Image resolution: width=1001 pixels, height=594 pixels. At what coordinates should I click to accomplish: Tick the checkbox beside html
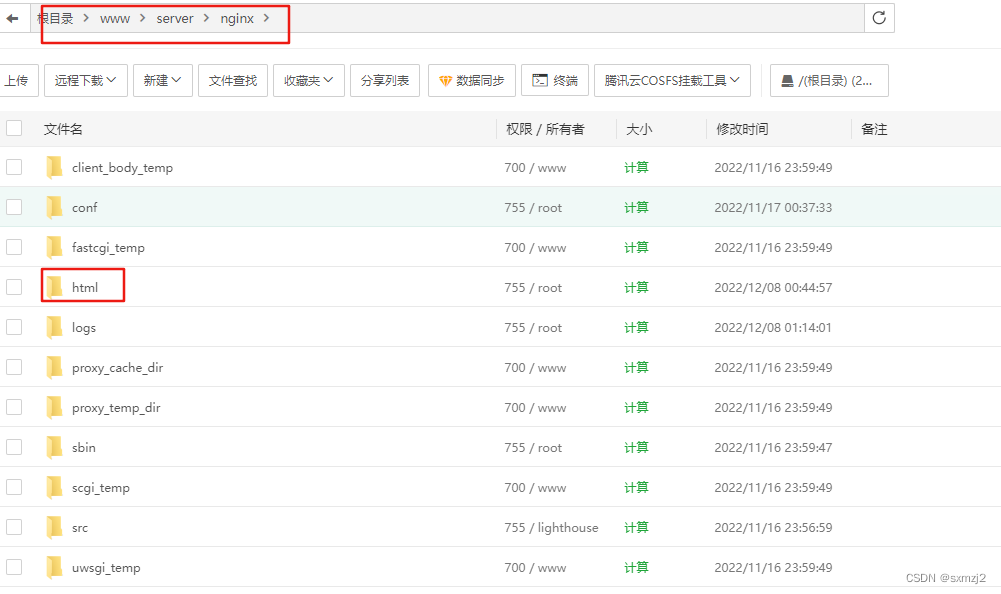pos(14,287)
